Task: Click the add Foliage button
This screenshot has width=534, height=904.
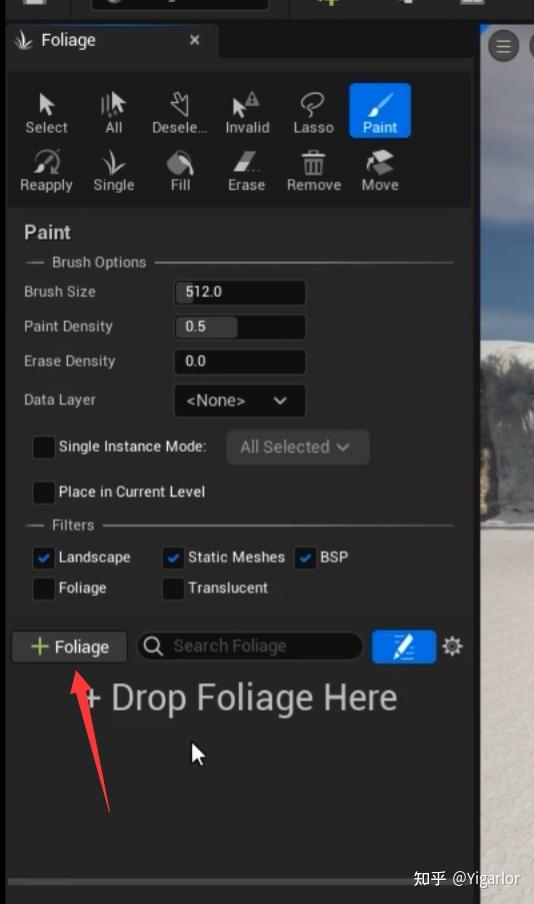Action: [69, 647]
